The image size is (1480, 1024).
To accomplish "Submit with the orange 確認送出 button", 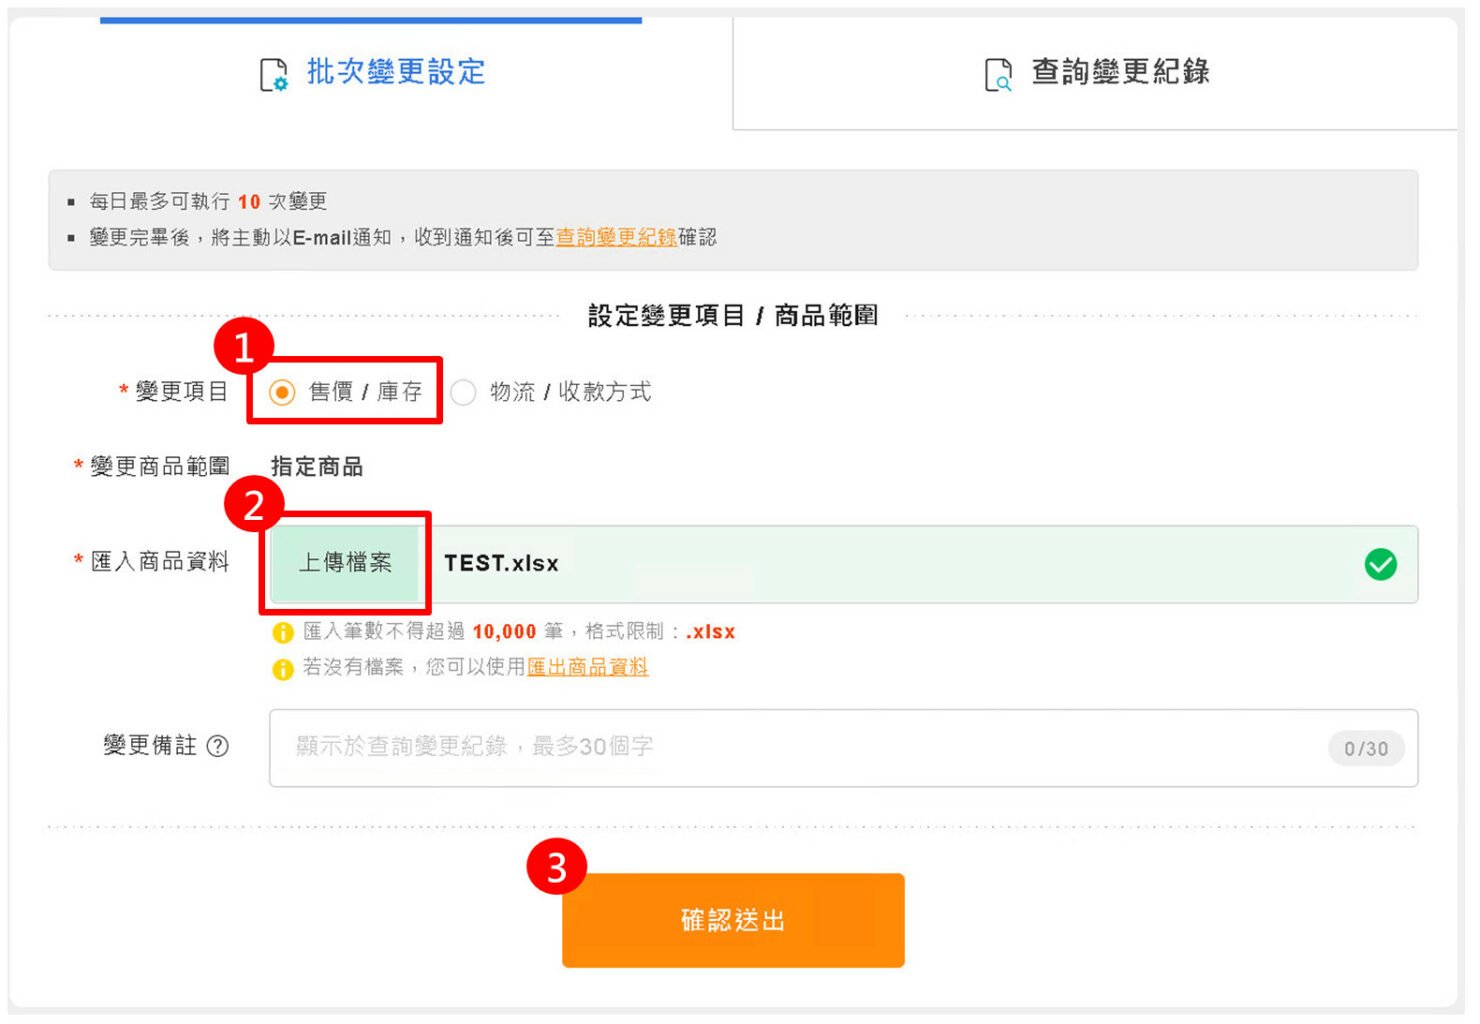I will 733,920.
